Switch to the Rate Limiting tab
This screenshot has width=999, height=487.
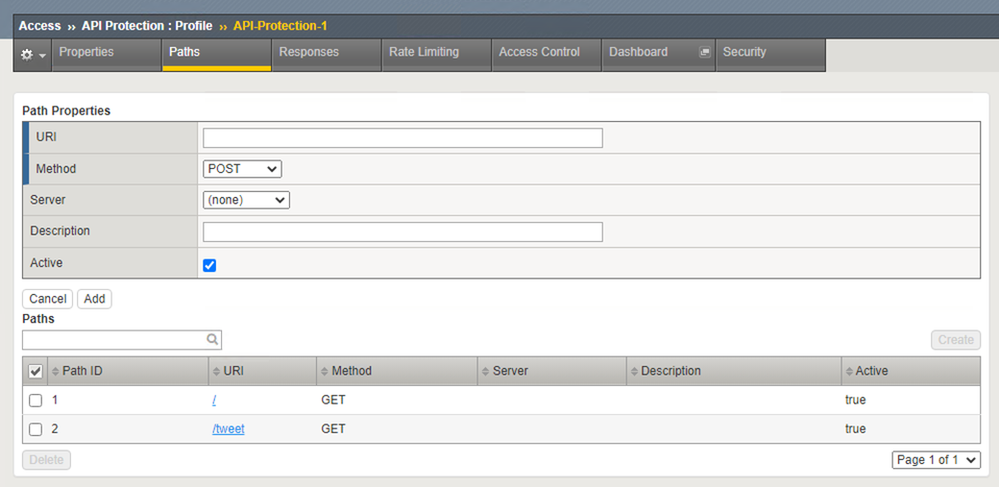(x=424, y=52)
